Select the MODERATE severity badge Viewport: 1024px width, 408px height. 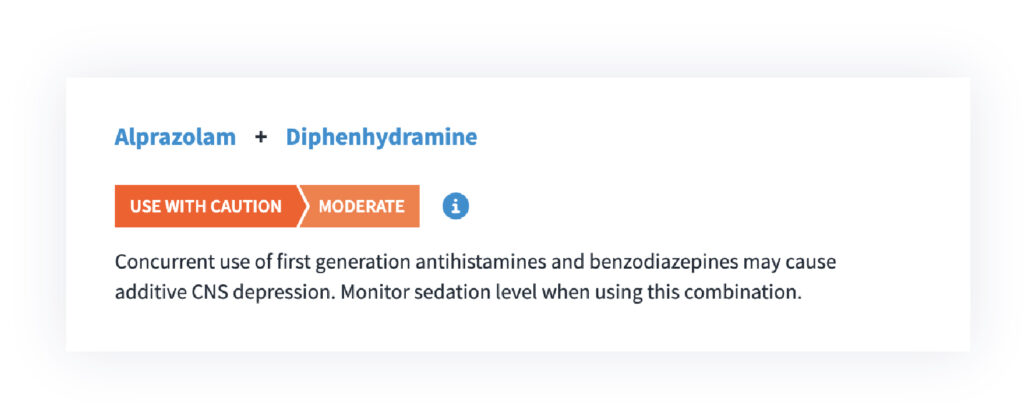[x=361, y=206]
